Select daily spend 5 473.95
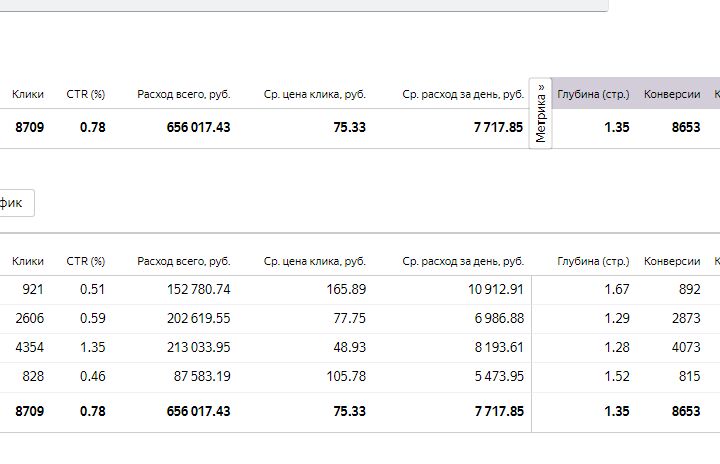Image resolution: width=720 pixels, height=464 pixels. pos(499,376)
